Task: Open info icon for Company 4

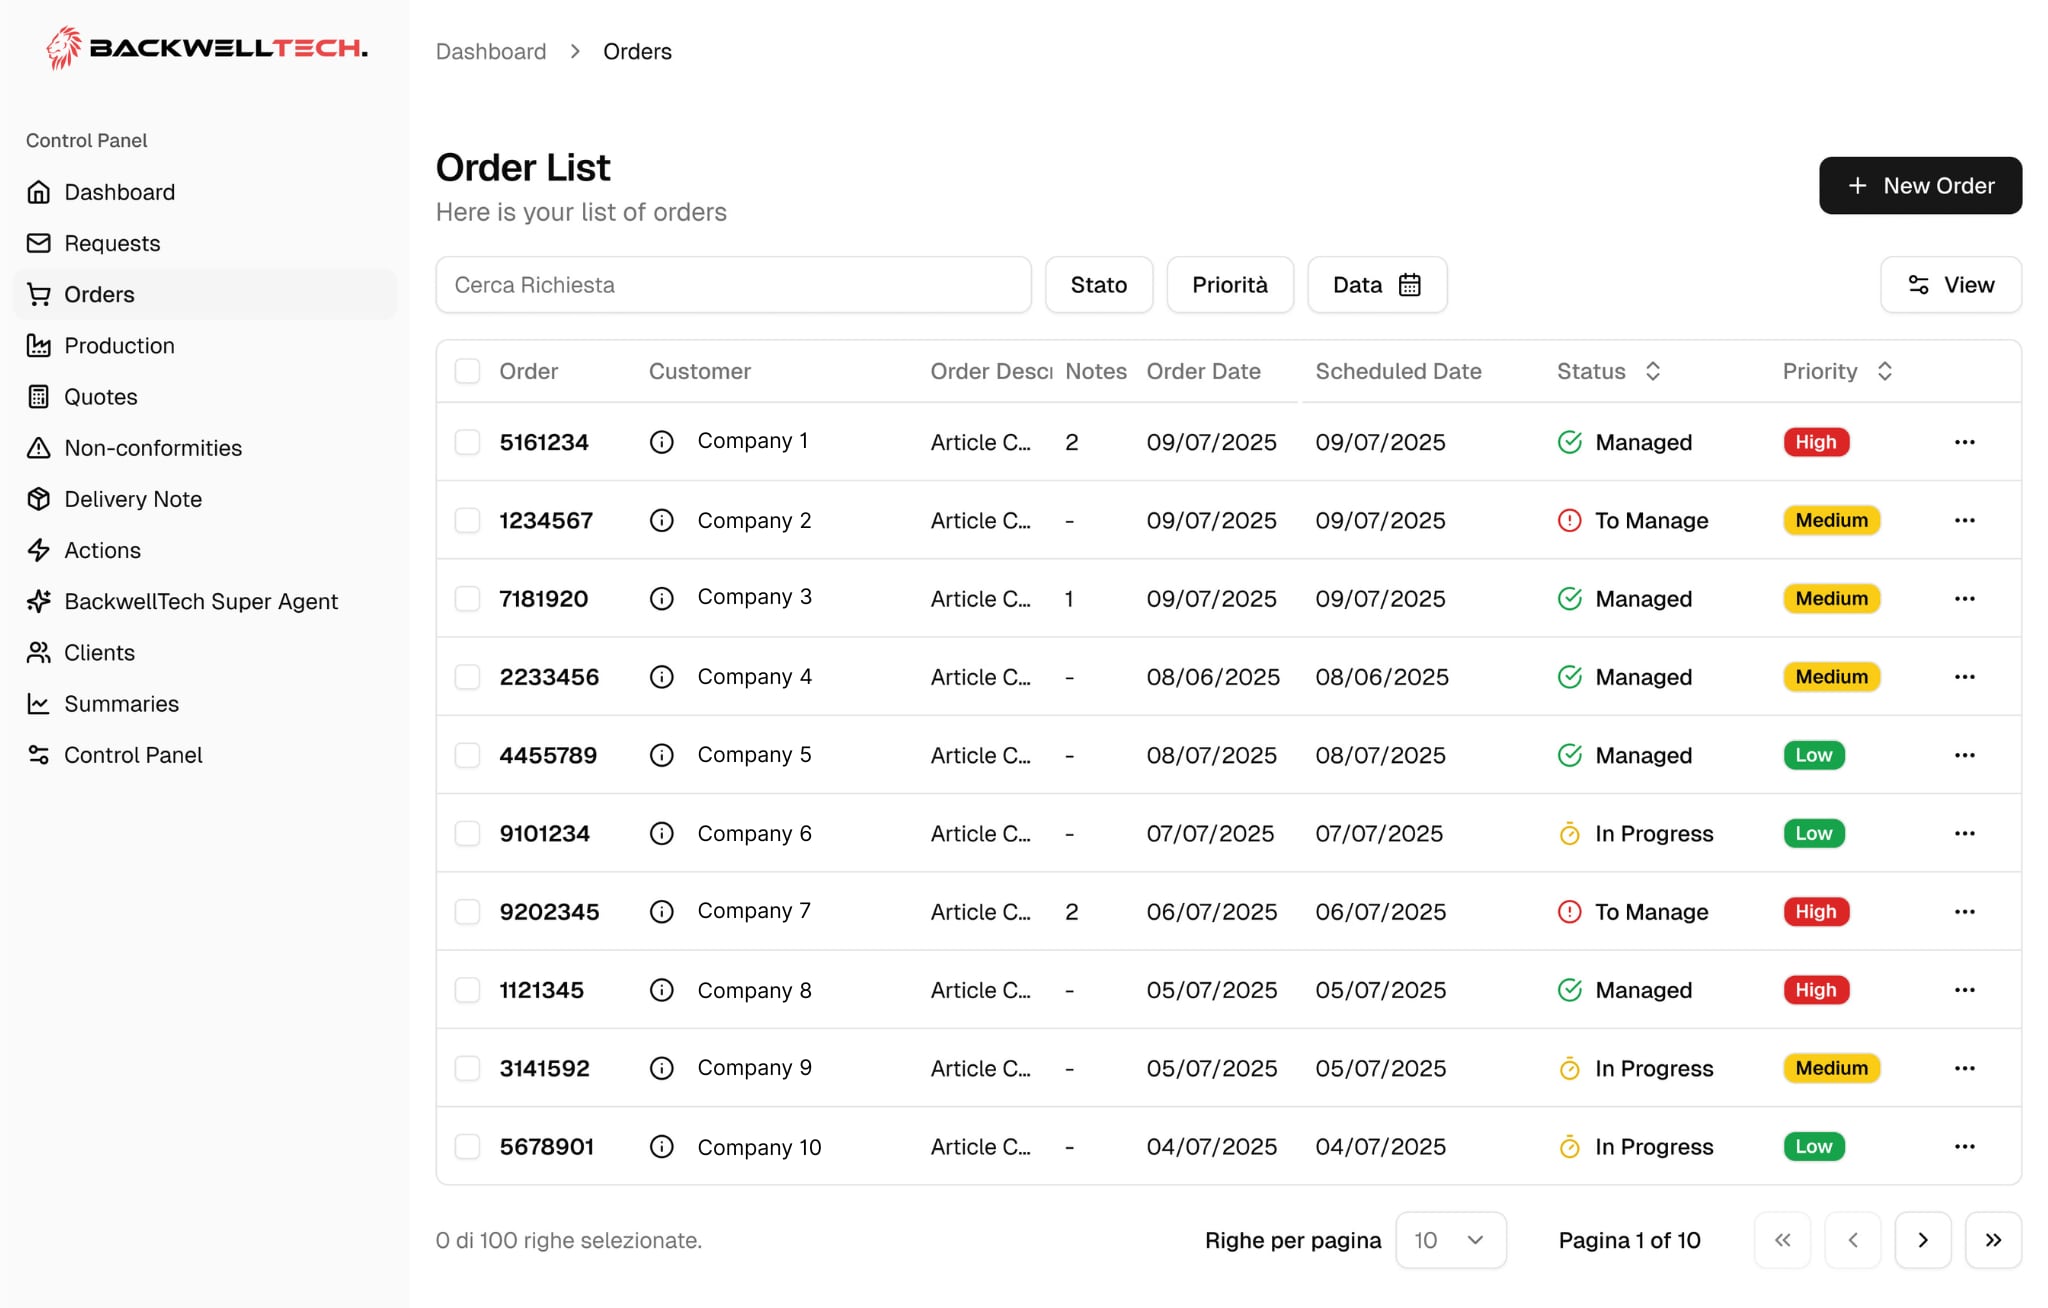Action: coord(661,677)
